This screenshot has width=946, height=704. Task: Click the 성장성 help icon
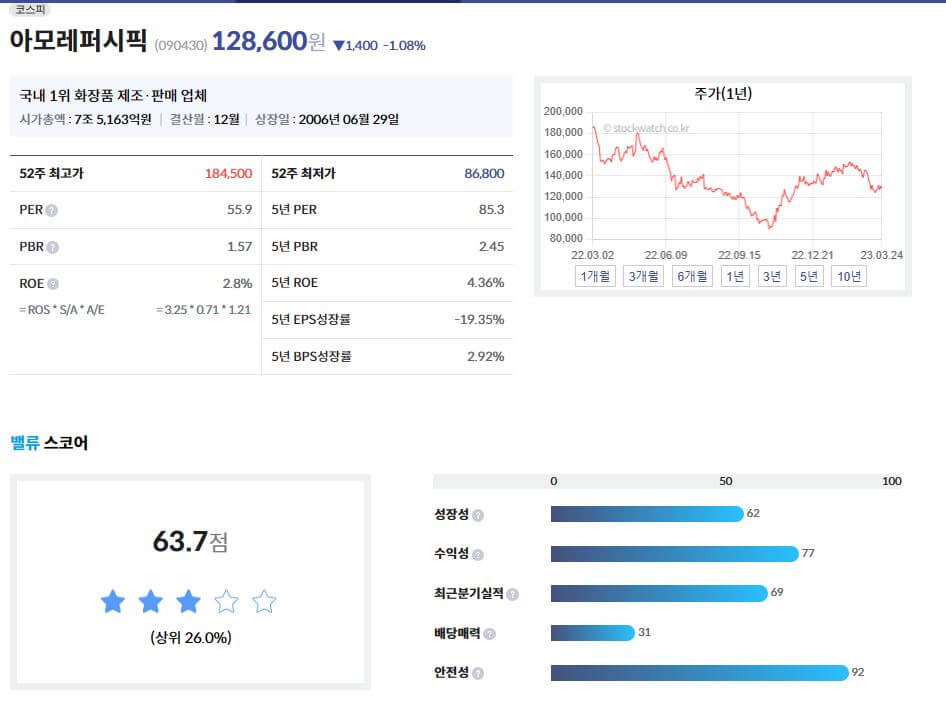pyautogui.click(x=478, y=514)
